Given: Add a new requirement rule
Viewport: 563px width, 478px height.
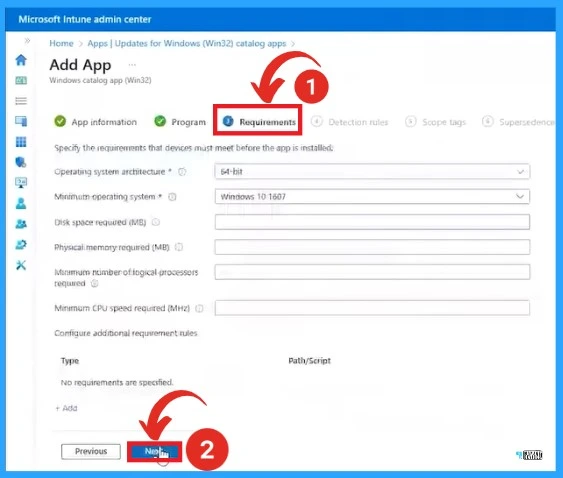Looking at the screenshot, I should tap(66, 408).
